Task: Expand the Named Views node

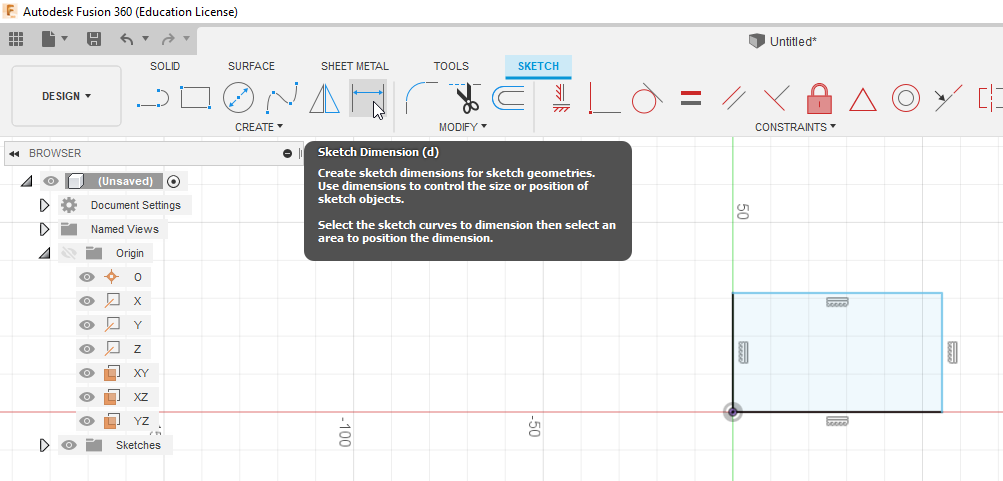Action: pyautogui.click(x=44, y=229)
